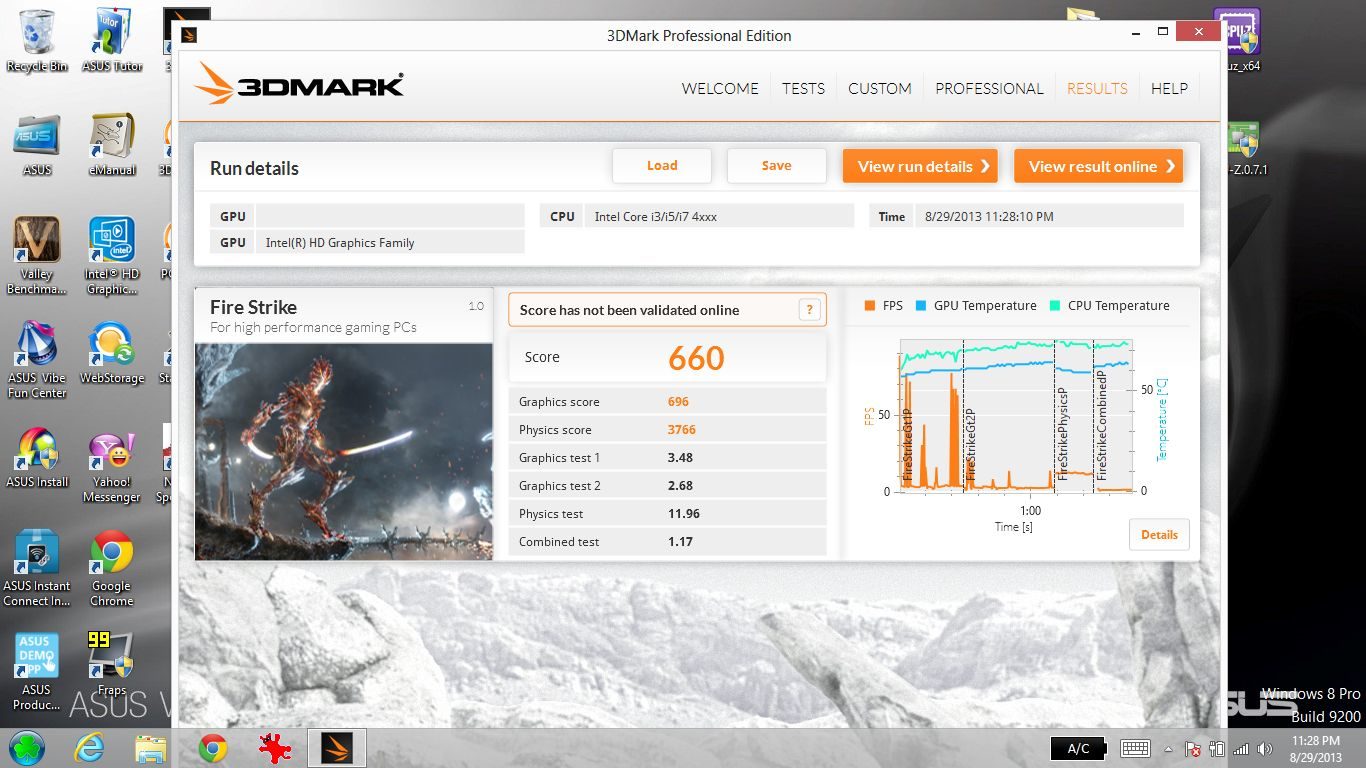Open Google Chrome from the taskbar
Screen dimensions: 1366x768
click(x=213, y=748)
